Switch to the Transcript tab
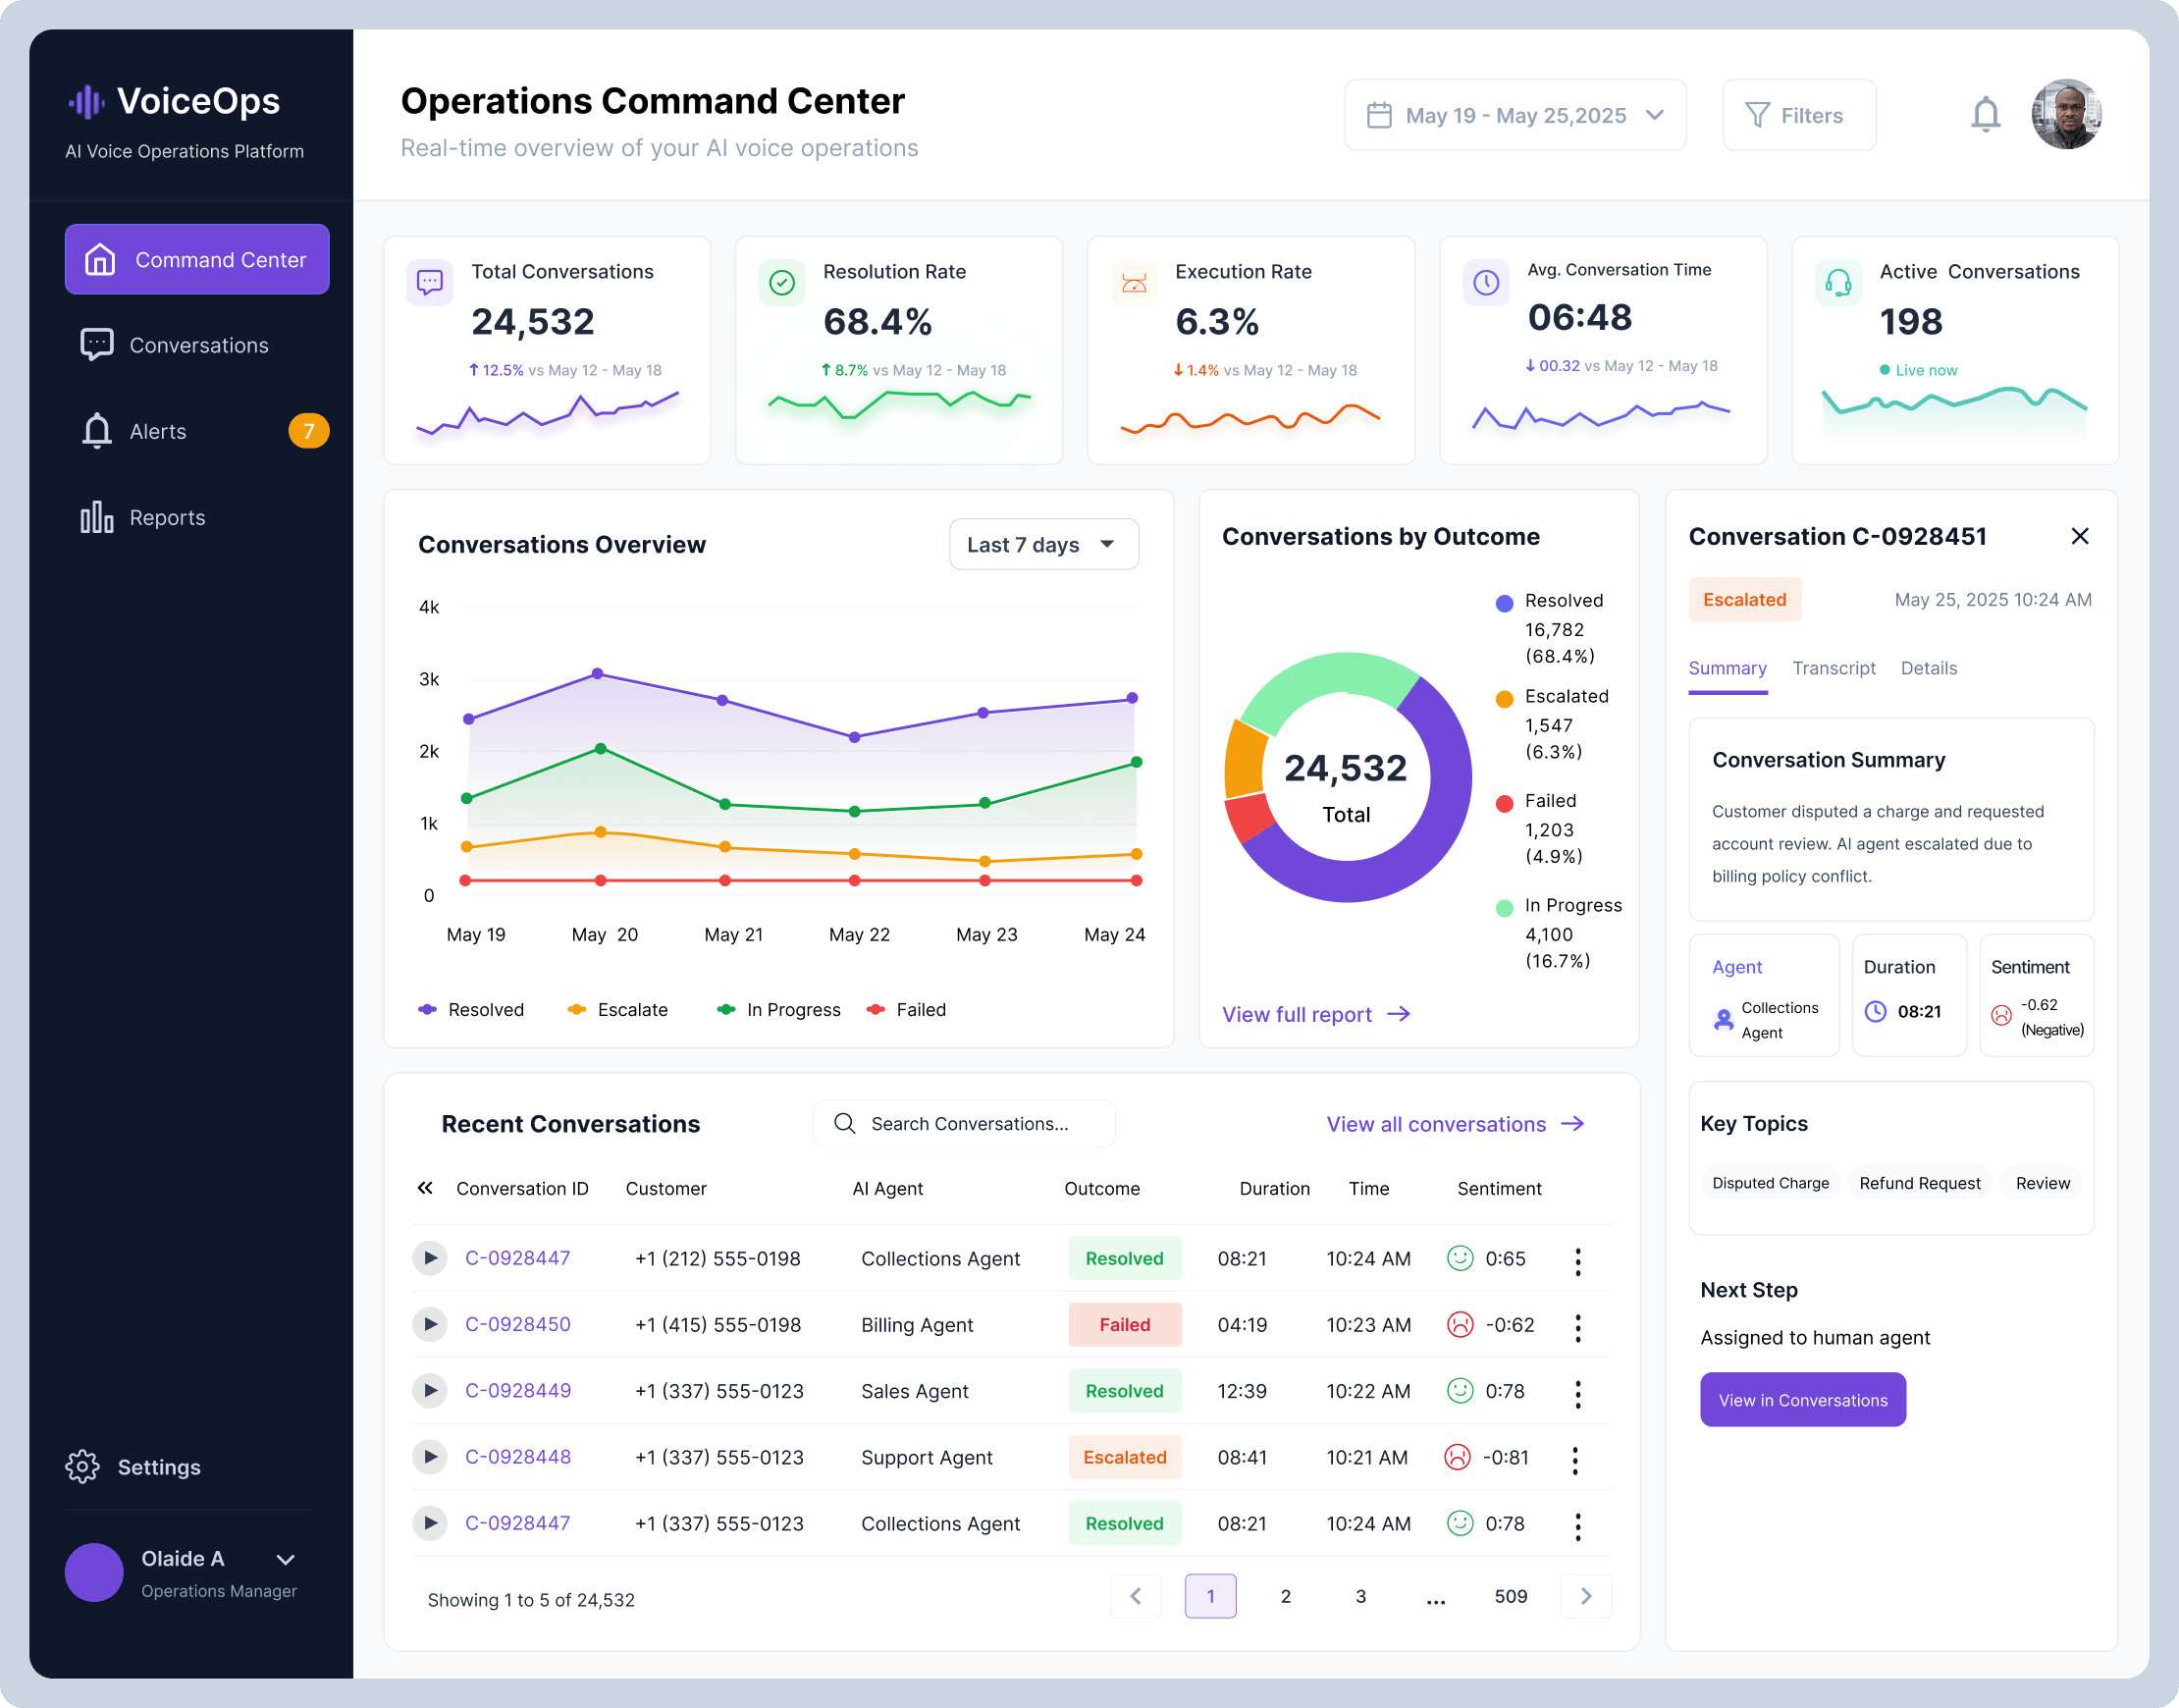The height and width of the screenshot is (1708, 2179). tap(1833, 668)
